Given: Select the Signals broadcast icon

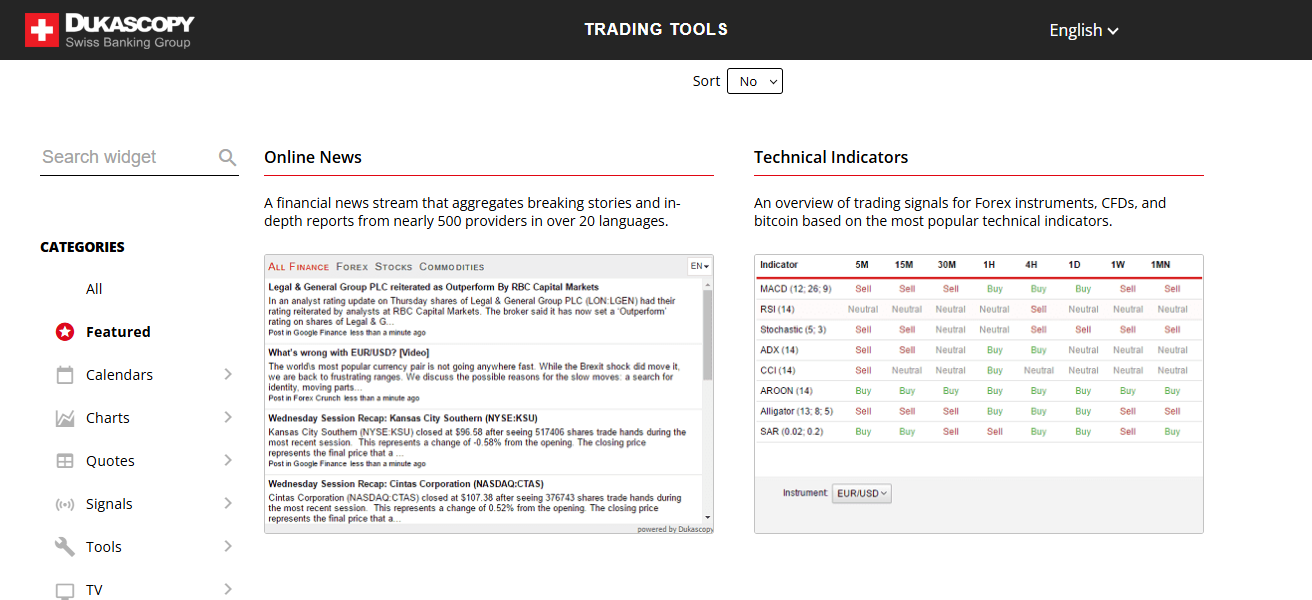Looking at the screenshot, I should 64,503.
